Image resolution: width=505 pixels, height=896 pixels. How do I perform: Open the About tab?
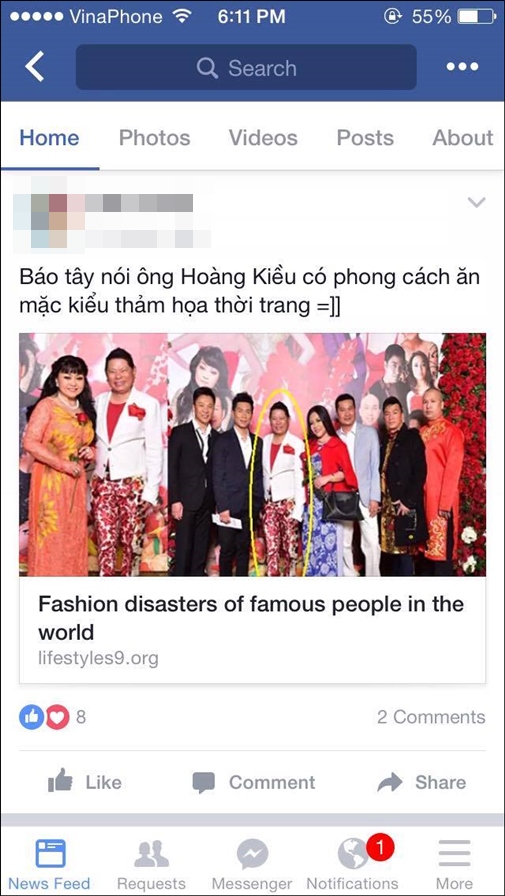coord(463,138)
